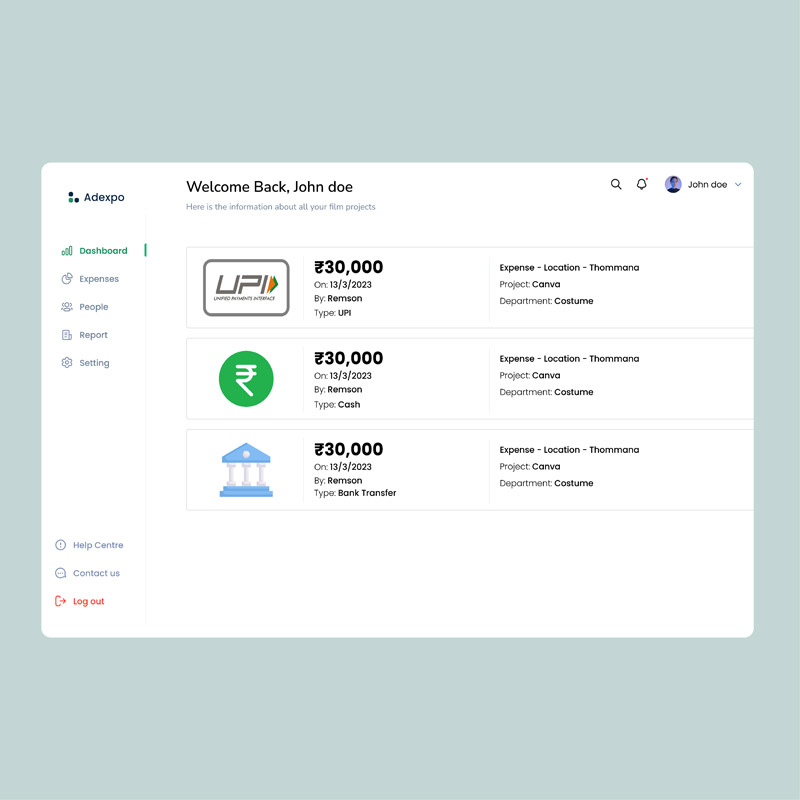Click the green rupee Cash thumbnail
The width and height of the screenshot is (800, 800).
pyautogui.click(x=246, y=379)
